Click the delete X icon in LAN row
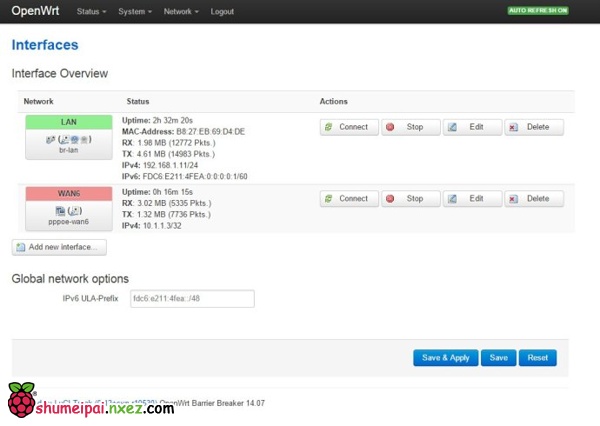The image size is (600, 426). (x=514, y=127)
